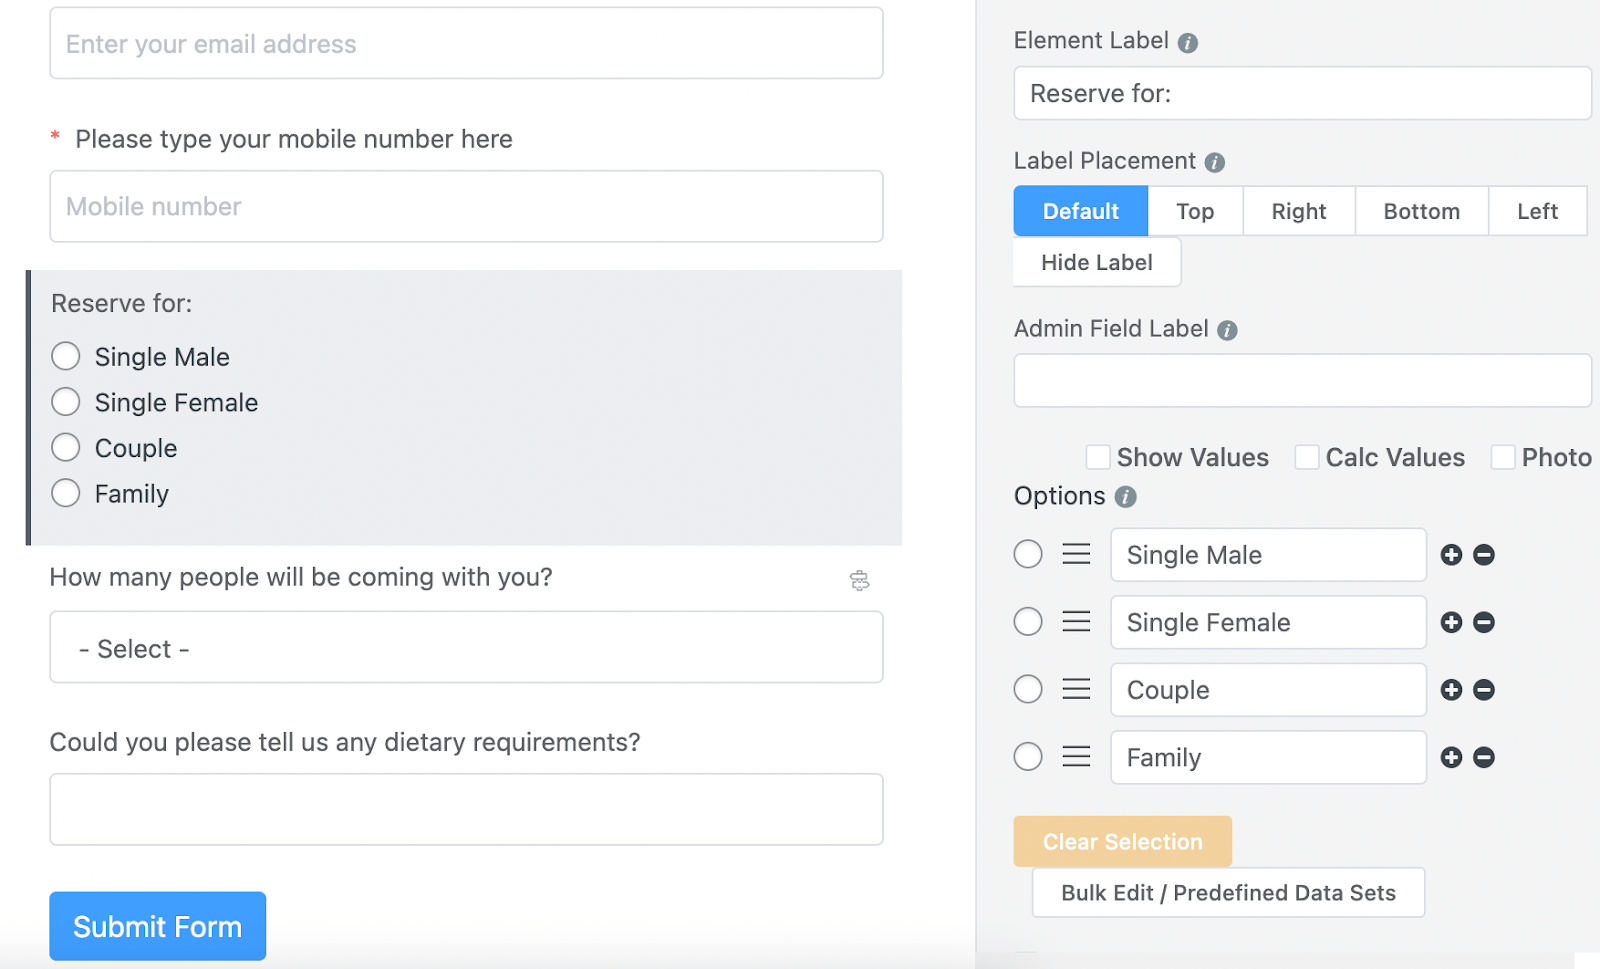1600x969 pixels.
Task: Select the Hide Label placement option
Action: [1096, 262]
